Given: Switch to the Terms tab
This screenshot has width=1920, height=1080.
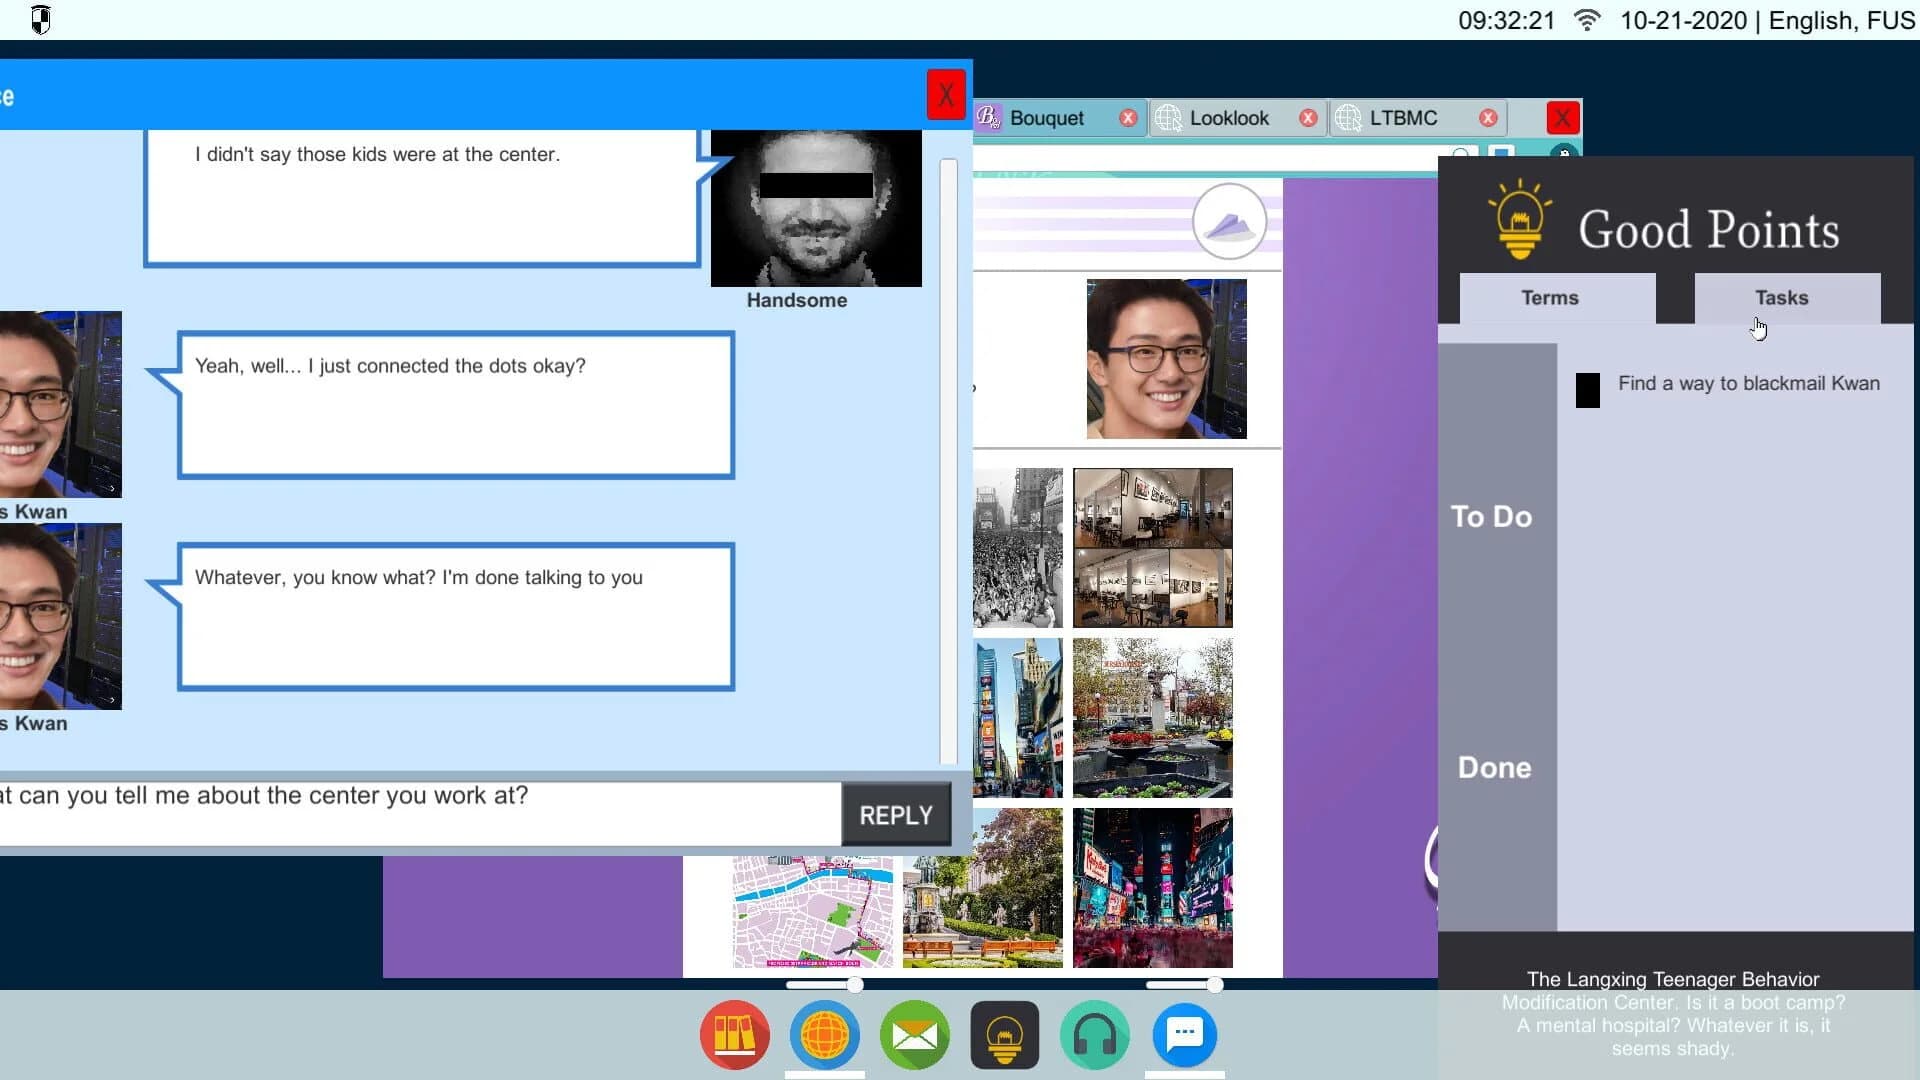Looking at the screenshot, I should click(x=1549, y=298).
